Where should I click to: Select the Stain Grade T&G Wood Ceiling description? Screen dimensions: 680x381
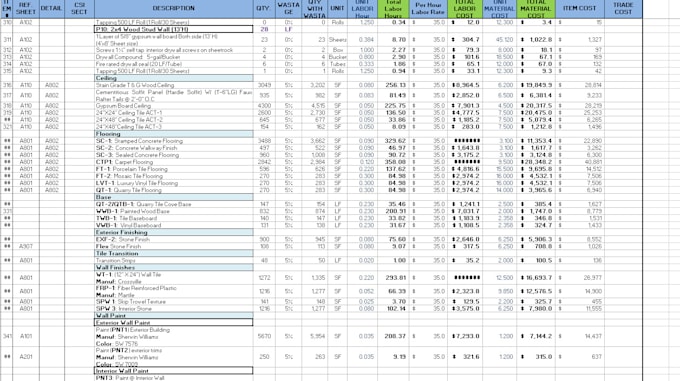(173, 85)
